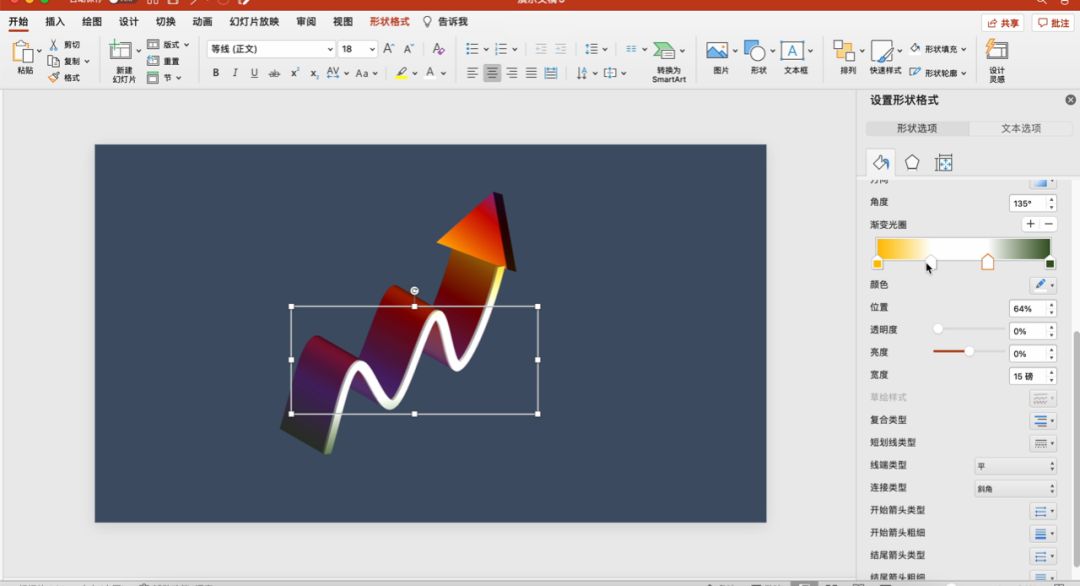Toggle subscript formatting
Image resolution: width=1080 pixels, height=586 pixels.
(313, 73)
